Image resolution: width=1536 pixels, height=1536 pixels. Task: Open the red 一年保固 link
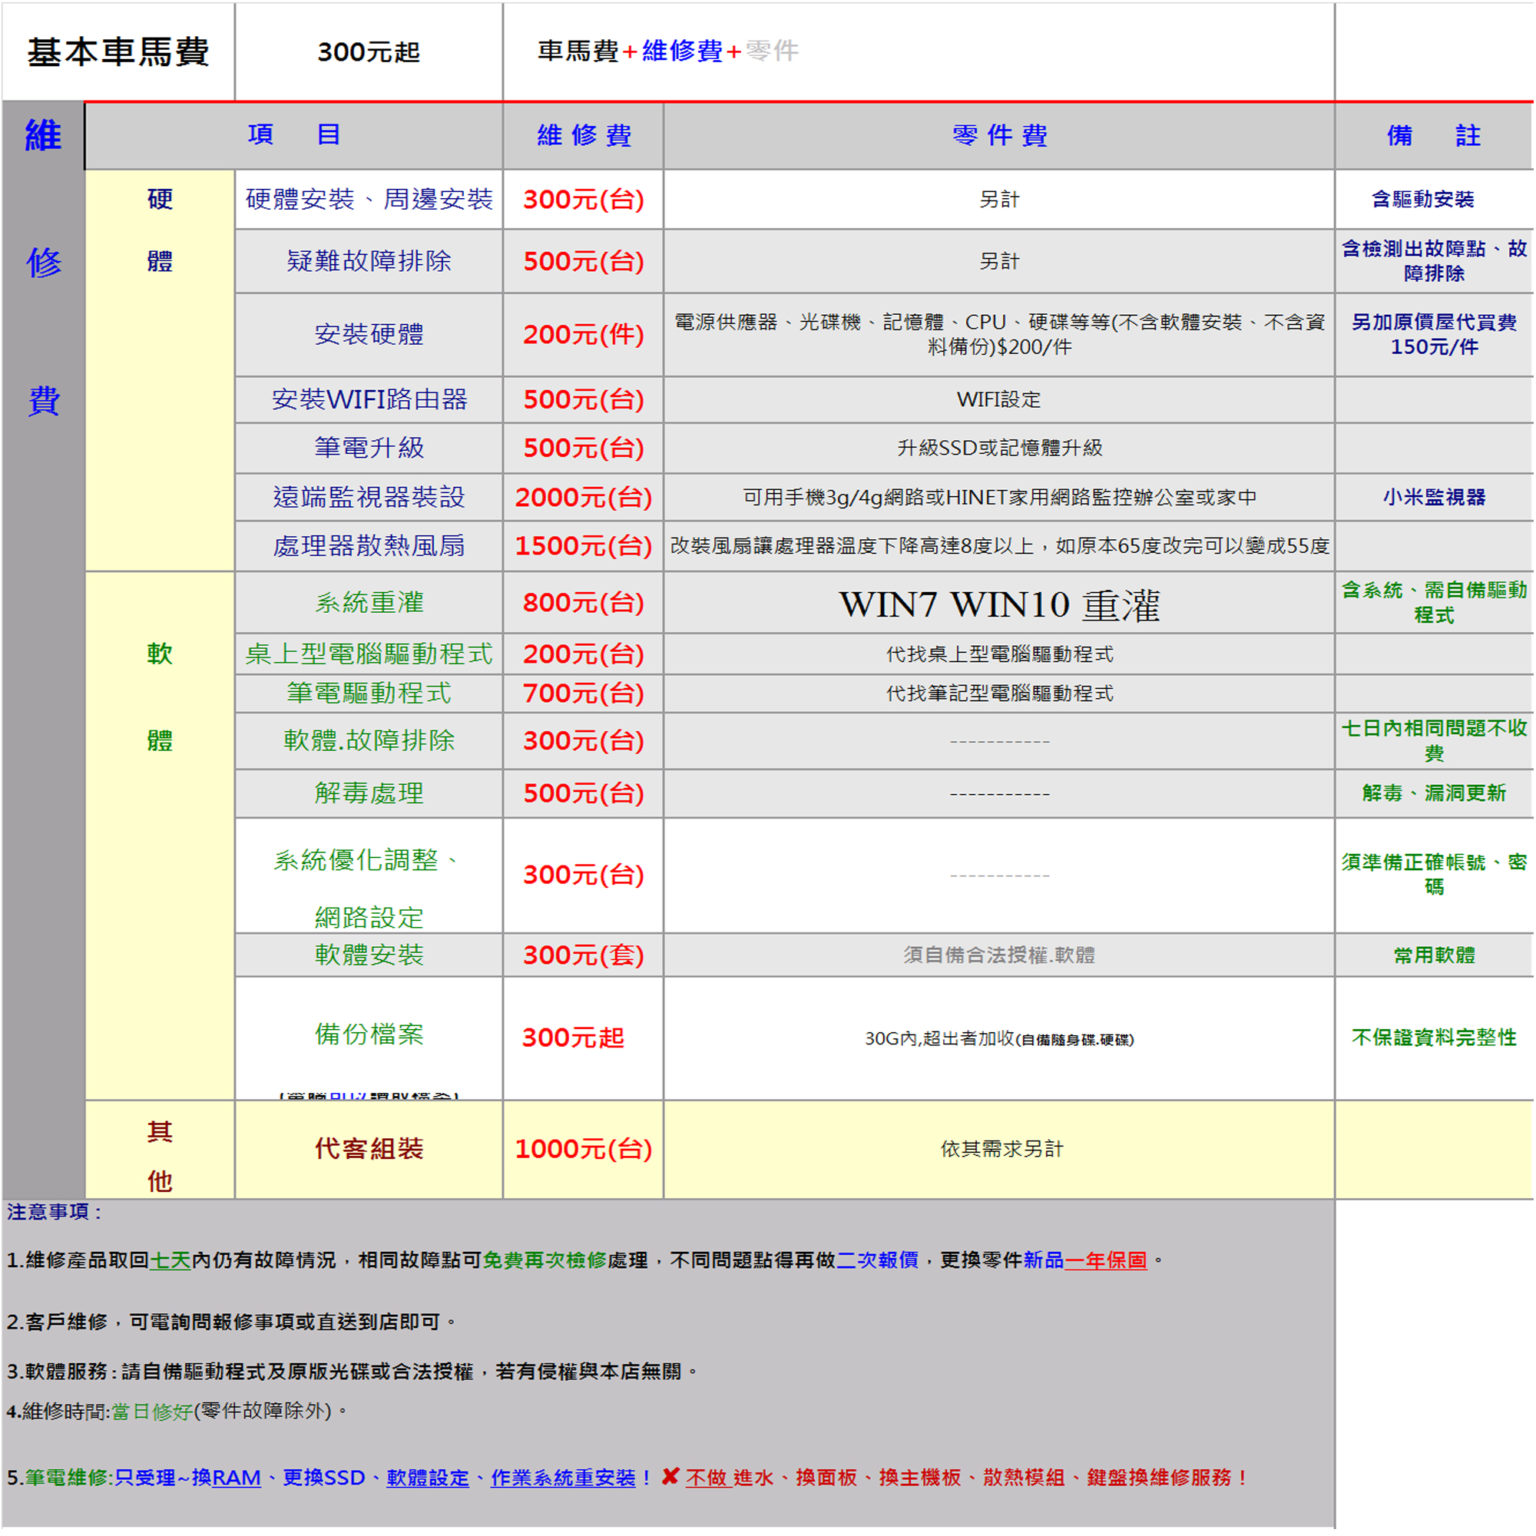[1106, 1260]
